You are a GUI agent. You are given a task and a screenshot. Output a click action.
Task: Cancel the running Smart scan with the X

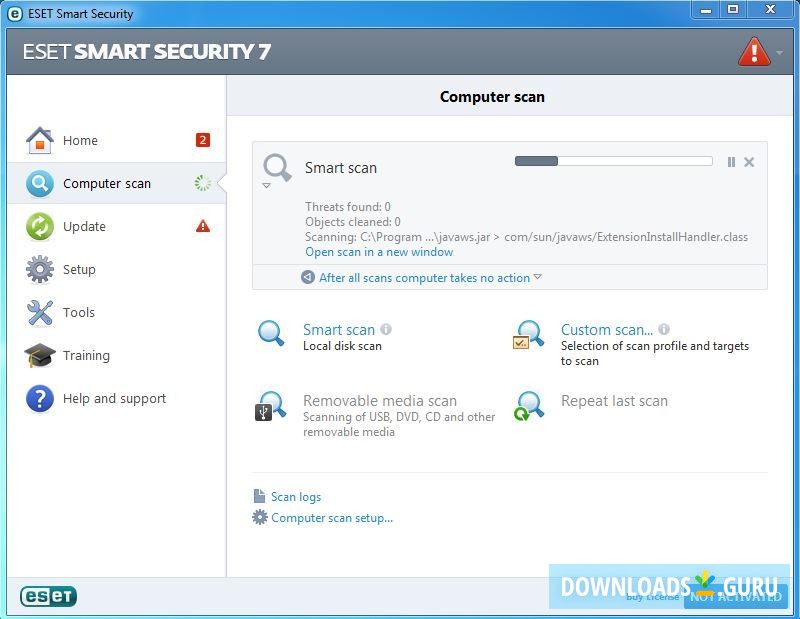(x=749, y=162)
